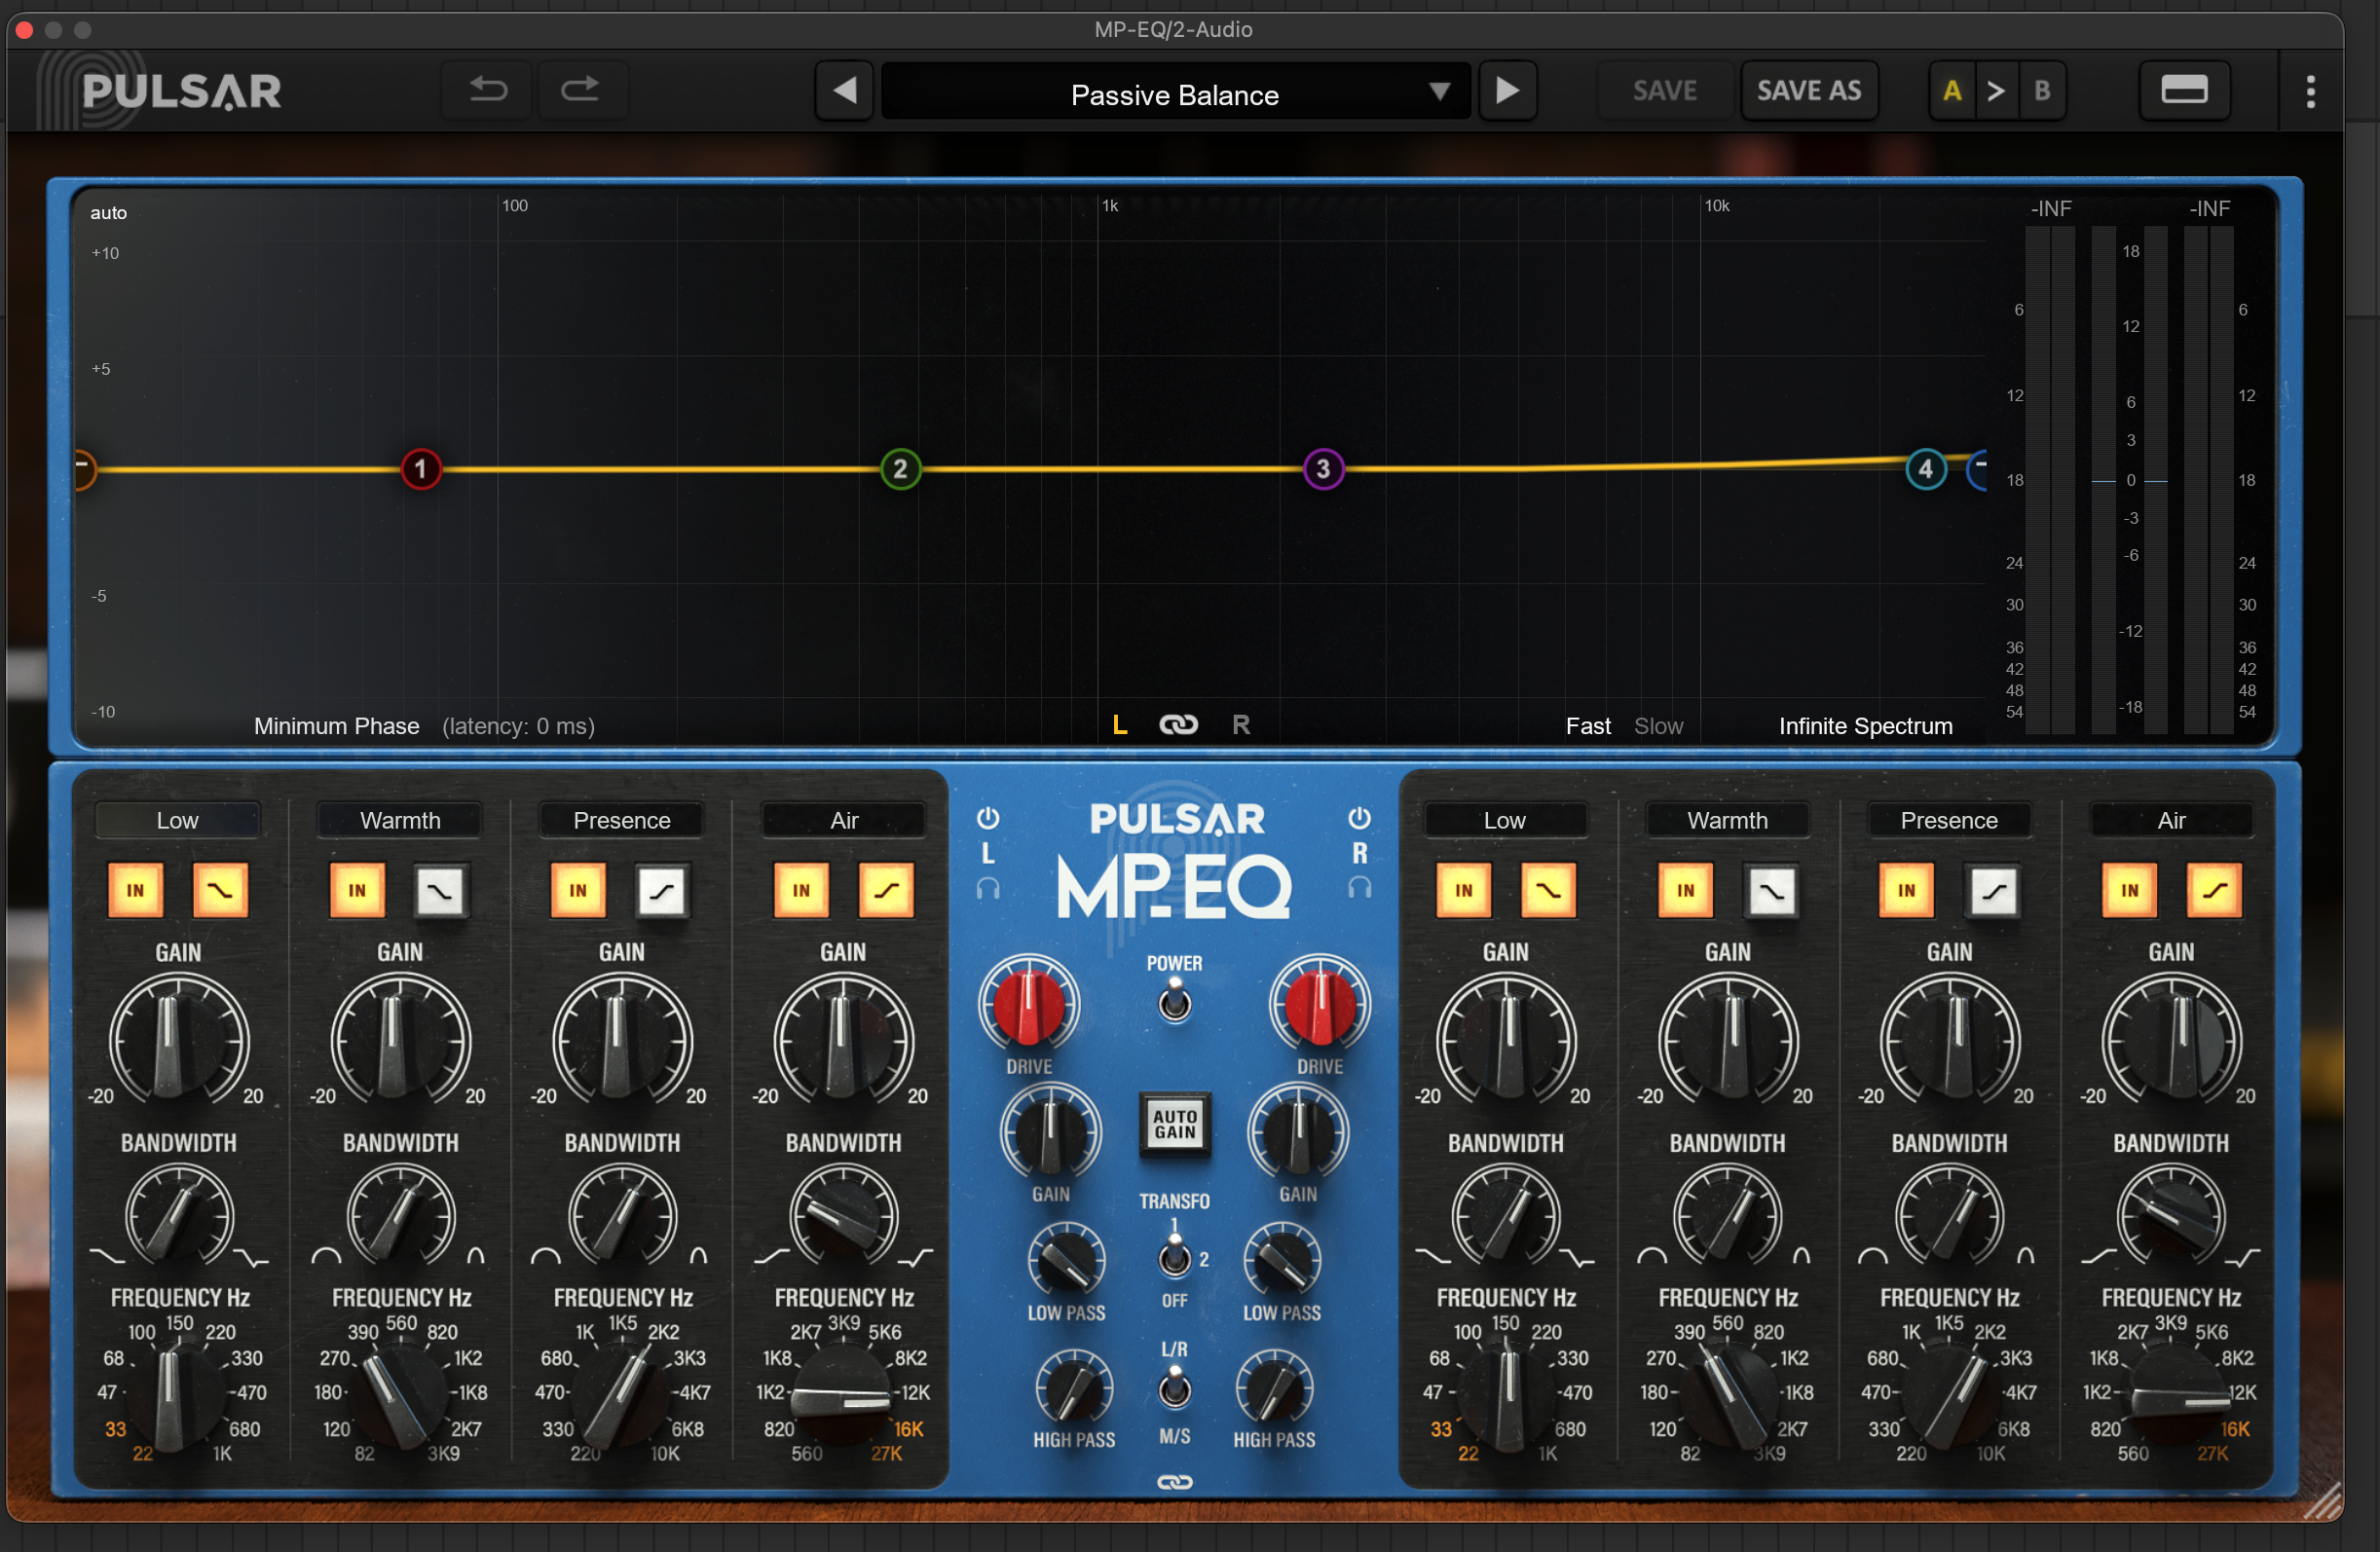Flip the POWER toggle switch
The height and width of the screenshot is (1552, 2380).
pos(1175,1000)
